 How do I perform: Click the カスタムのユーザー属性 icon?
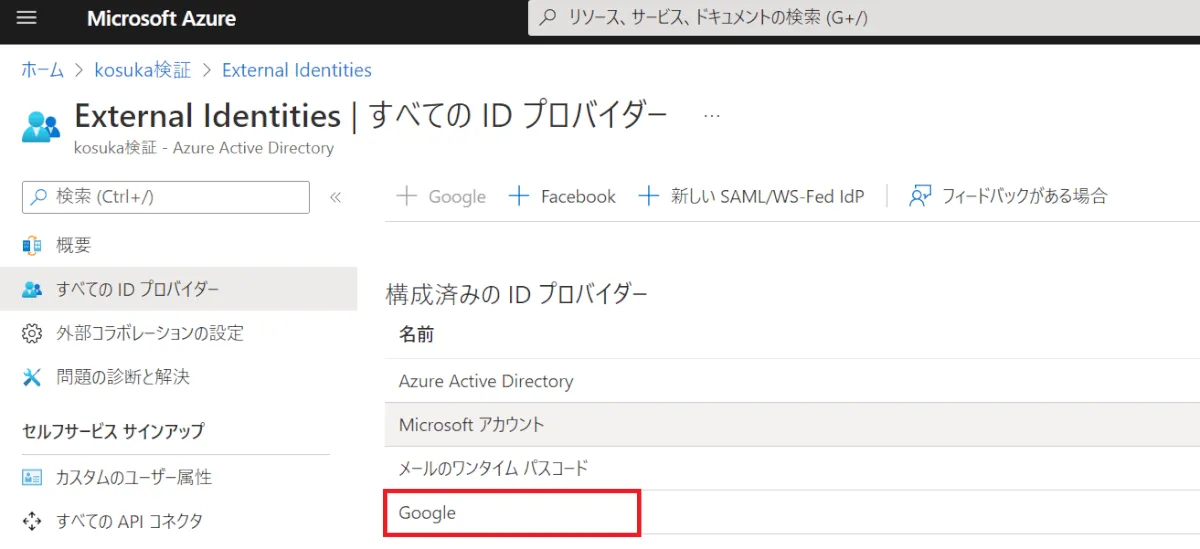click(32, 478)
